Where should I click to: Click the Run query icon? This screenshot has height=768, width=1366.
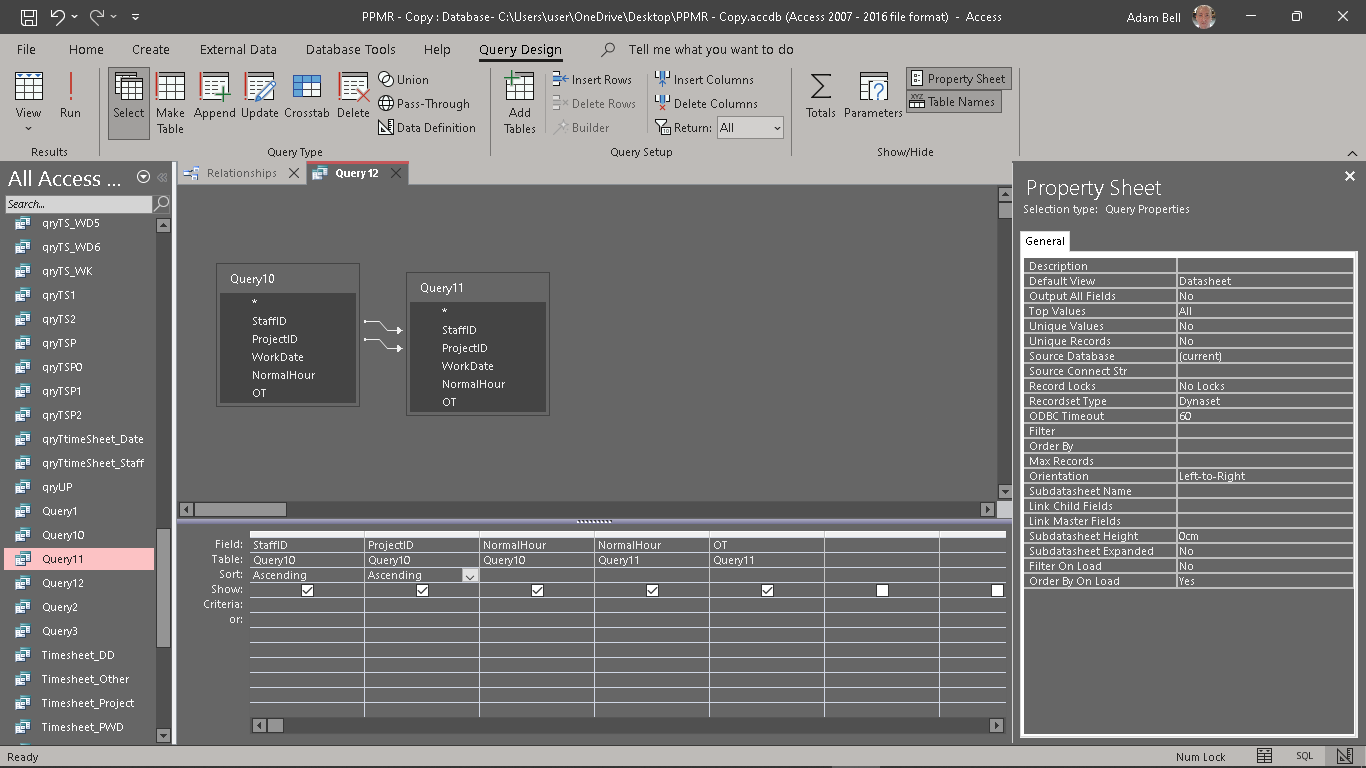tap(70, 97)
